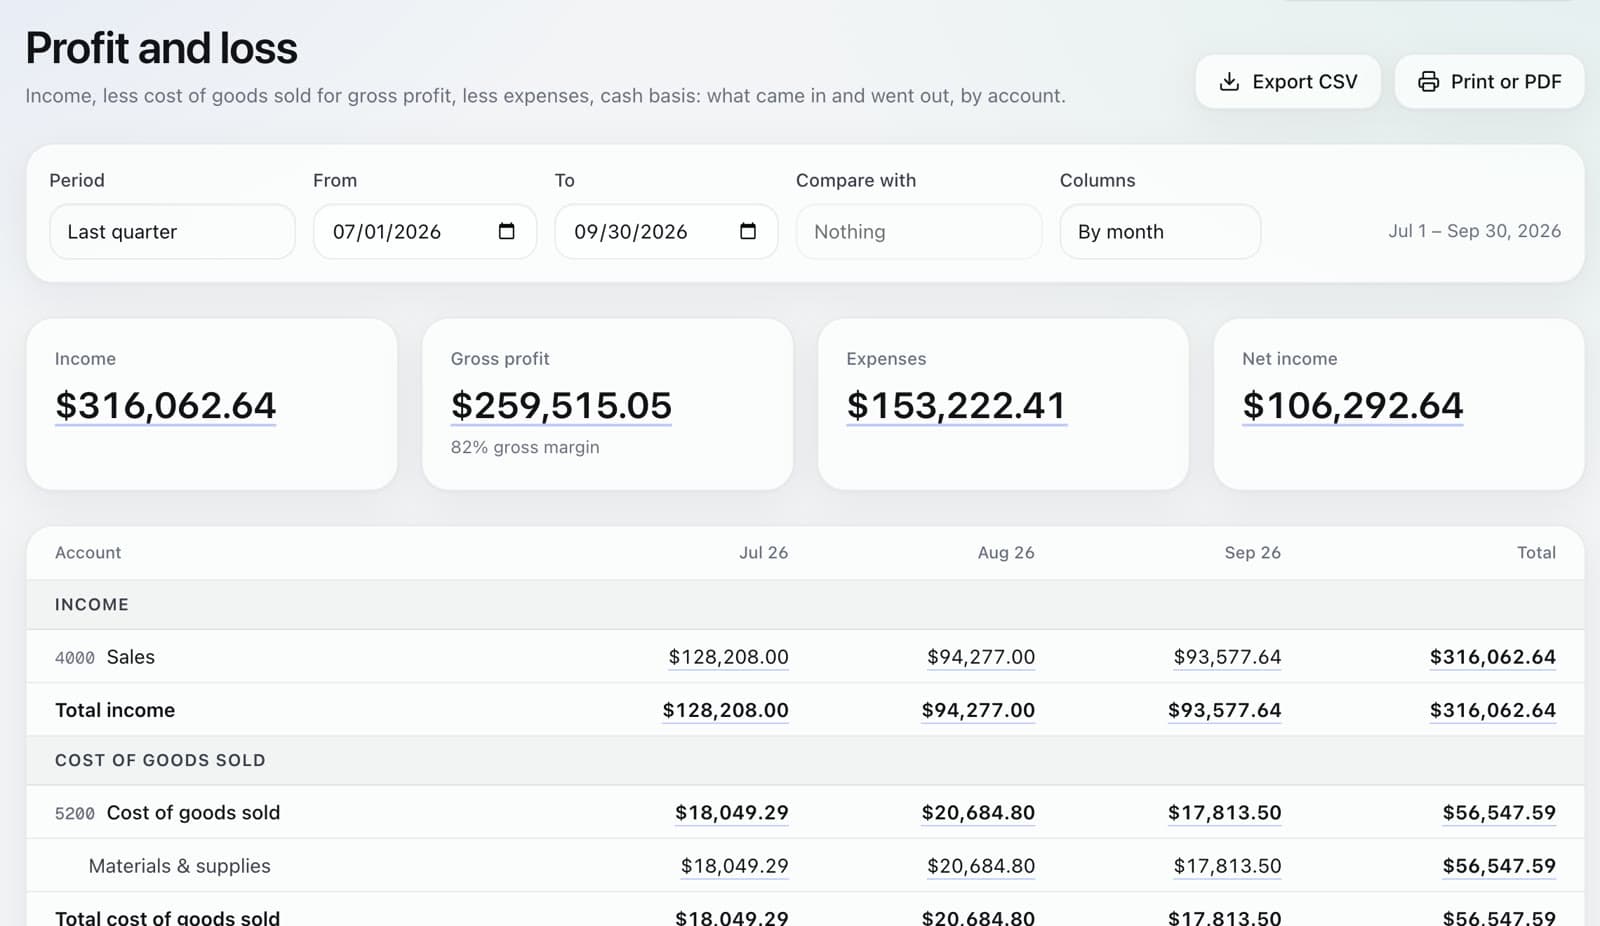Open Sales amount for Jul 26

(728, 657)
